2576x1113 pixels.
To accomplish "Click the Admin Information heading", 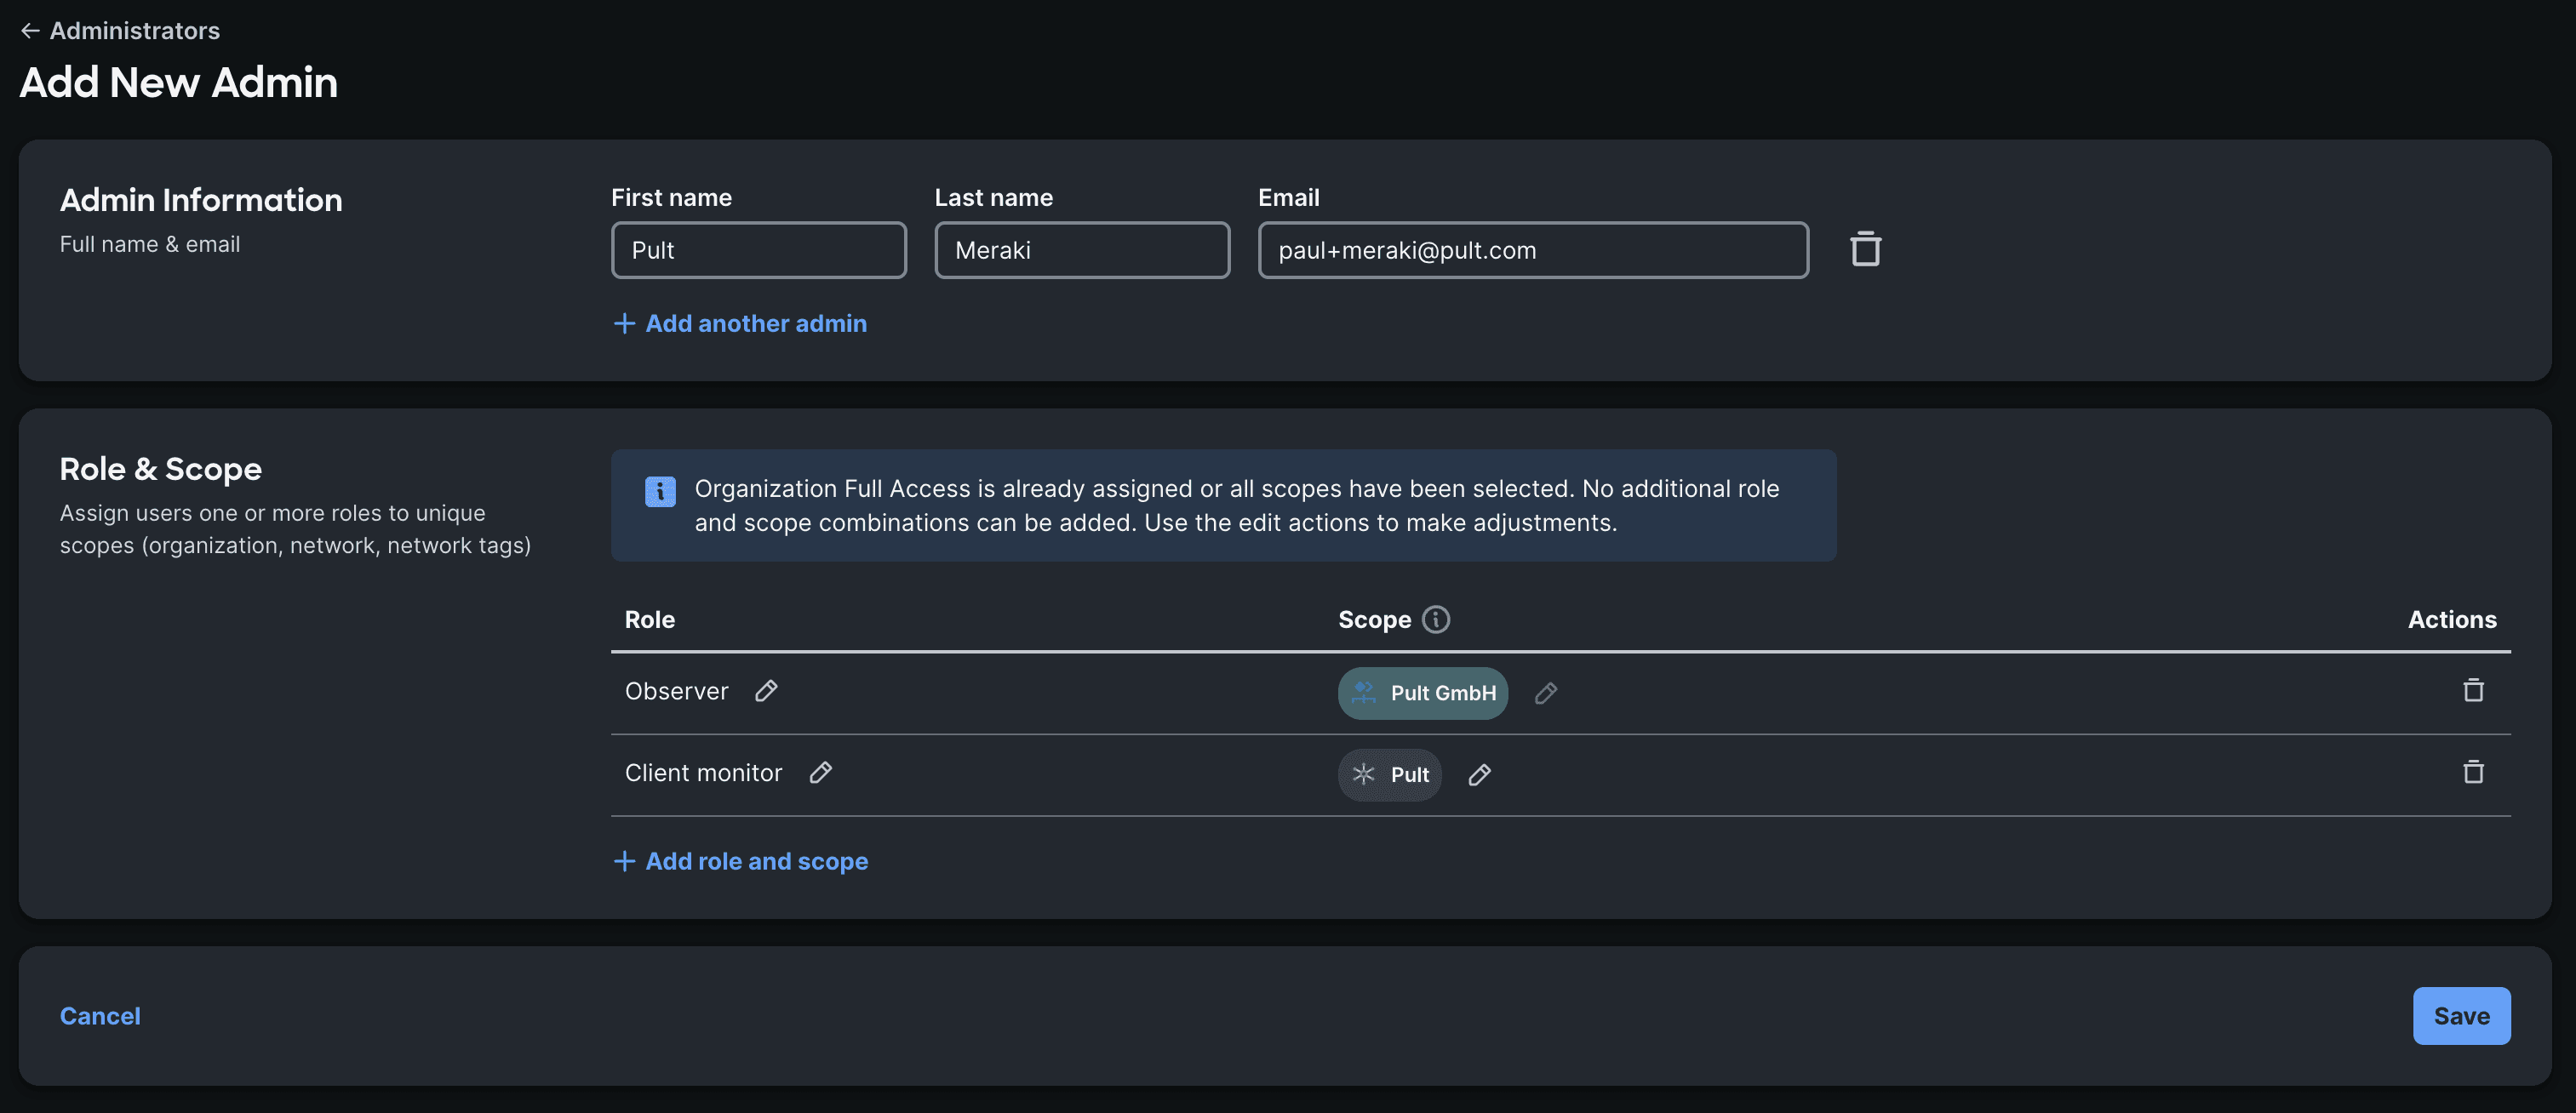I will pos(201,200).
